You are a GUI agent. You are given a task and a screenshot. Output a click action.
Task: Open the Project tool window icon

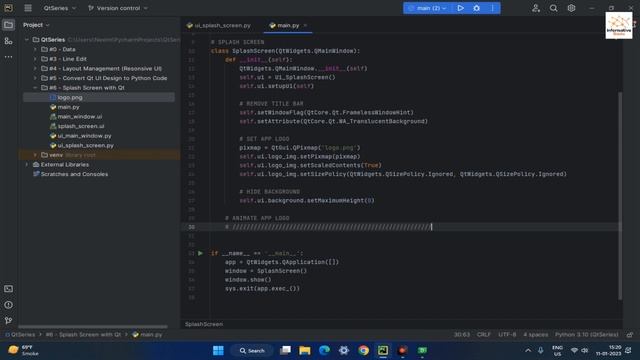point(8,25)
